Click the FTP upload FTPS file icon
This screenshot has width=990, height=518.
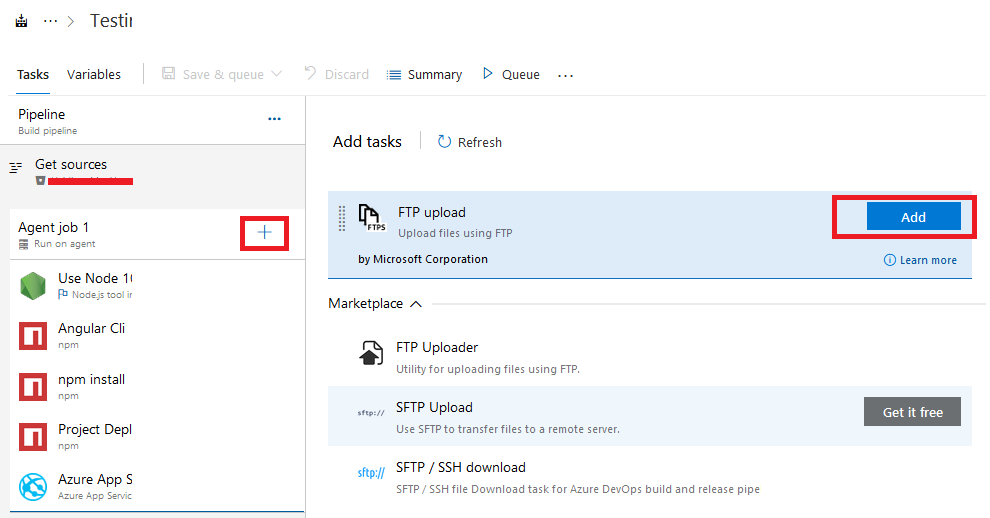coord(372,218)
